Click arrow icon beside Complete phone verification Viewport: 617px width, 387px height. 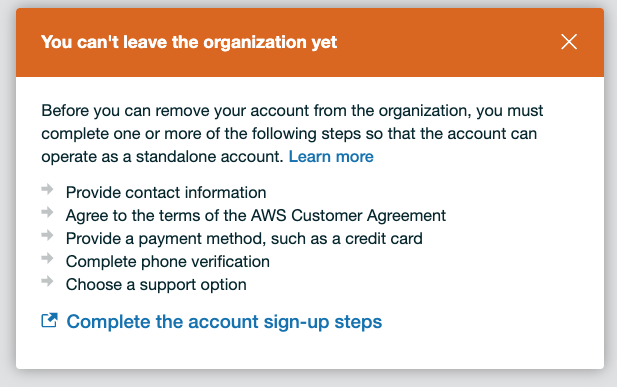click(47, 258)
